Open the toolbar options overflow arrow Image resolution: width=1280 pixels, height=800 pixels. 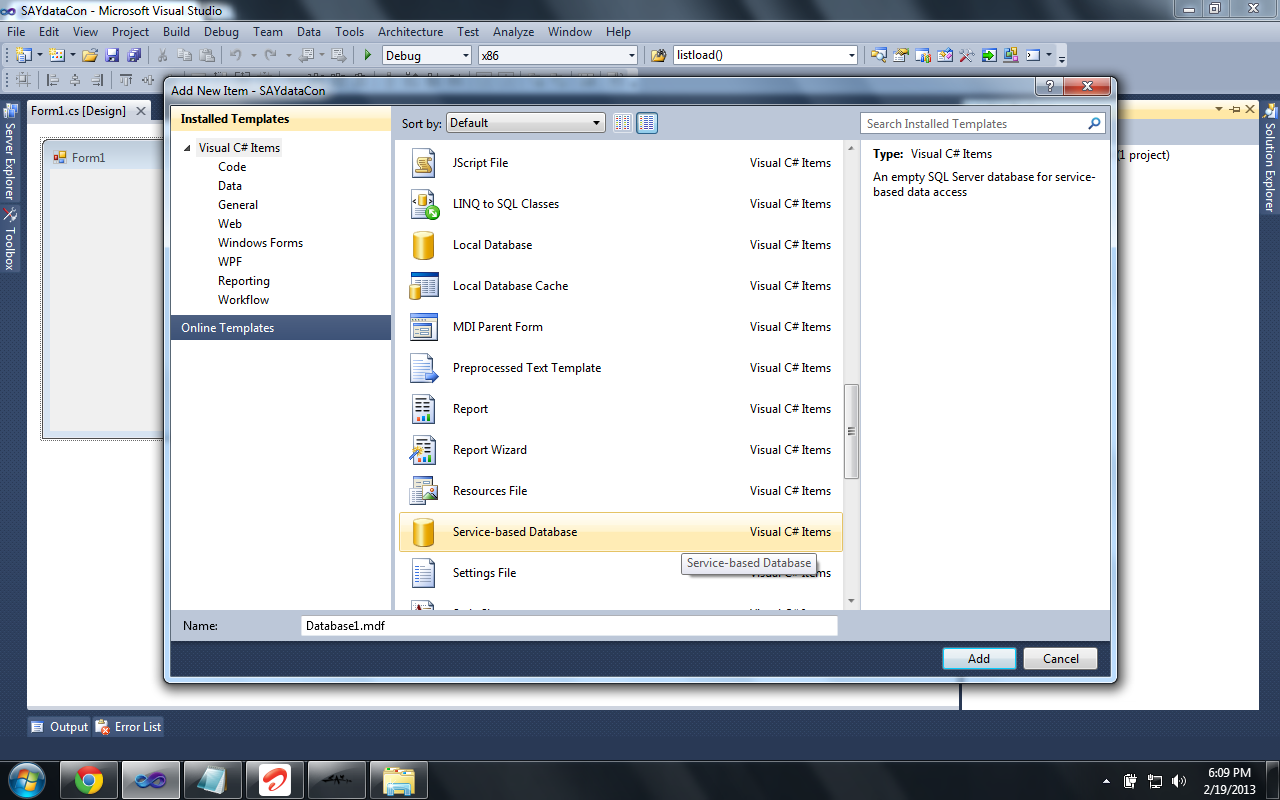click(1062, 58)
